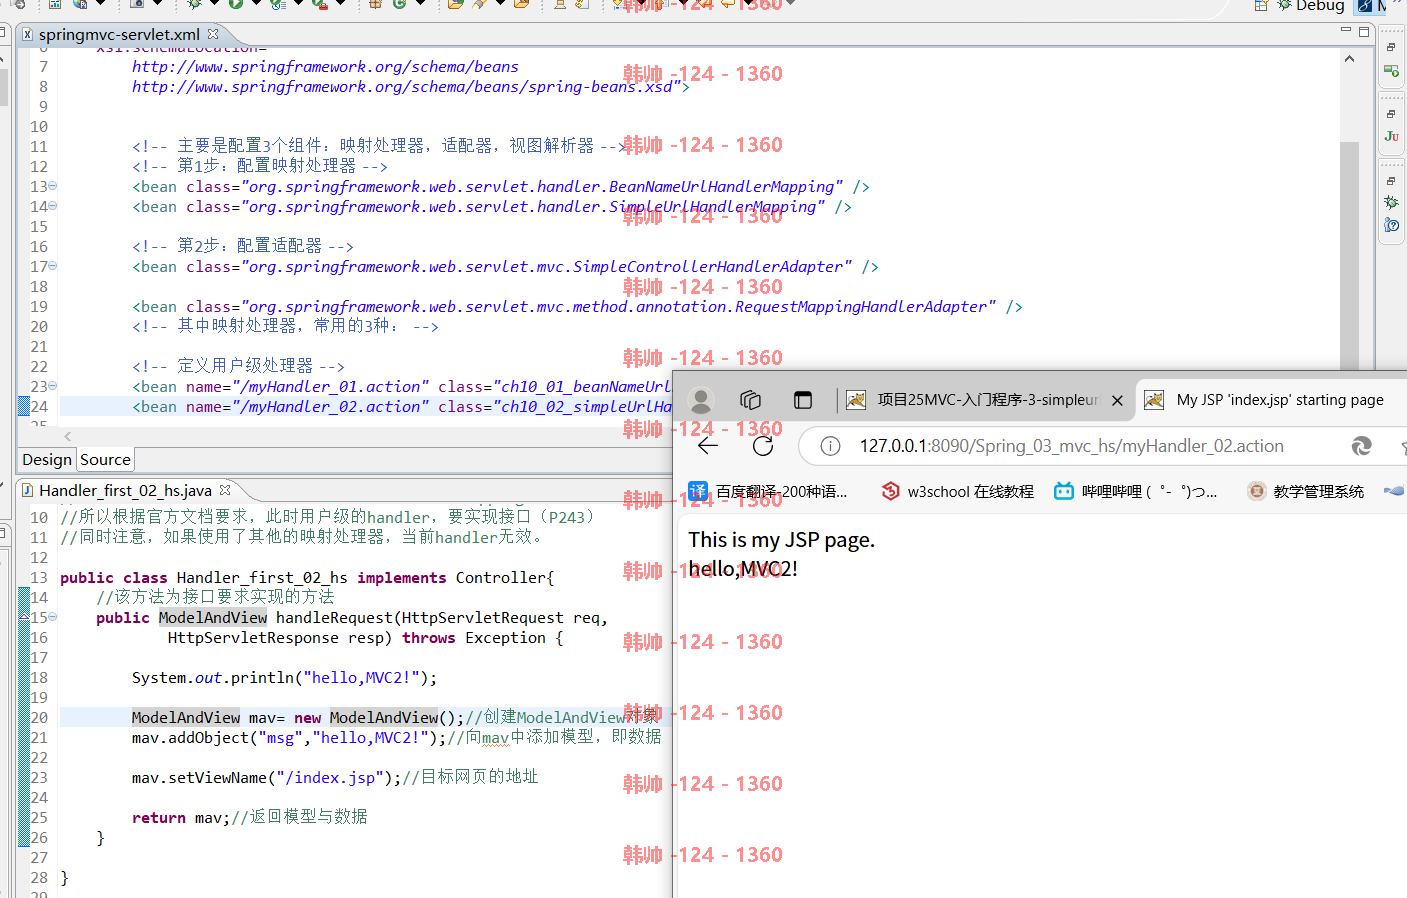Image resolution: width=1407 pixels, height=898 pixels.
Task: Collapse the fold at XML line 17
Action: (x=52, y=266)
